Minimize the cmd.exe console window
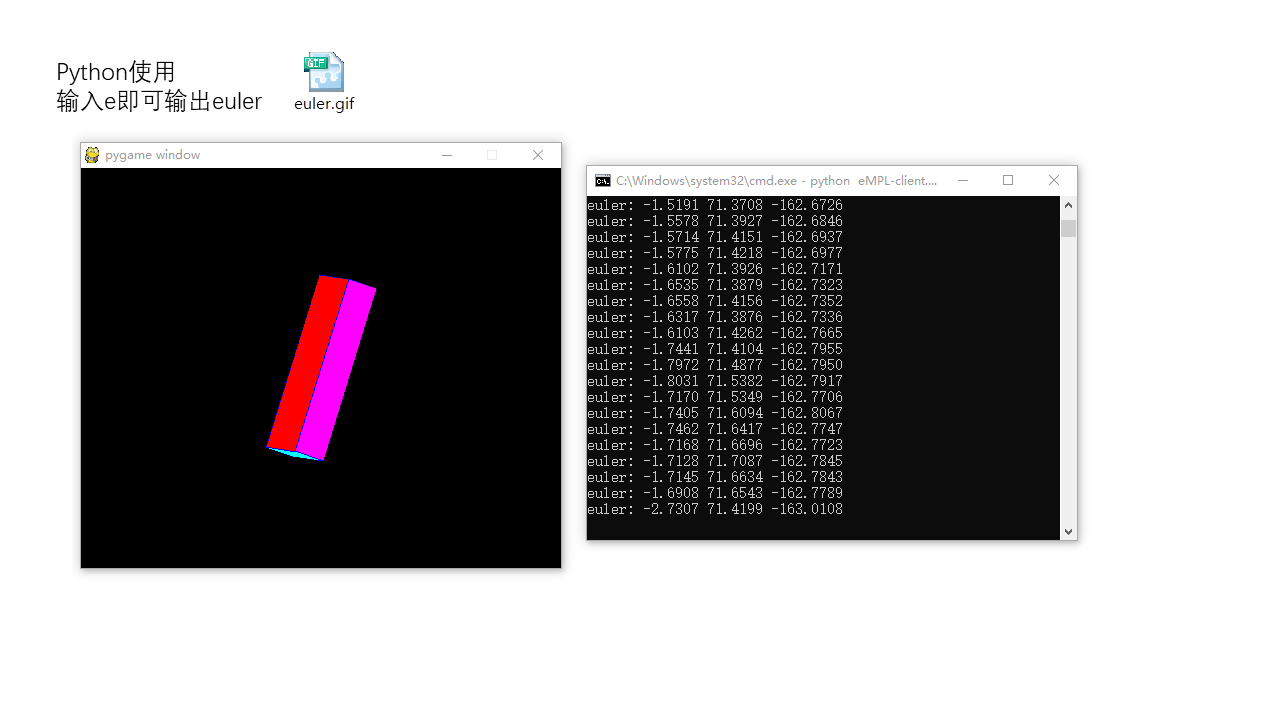This screenshot has height=720, width=1280. (963, 180)
